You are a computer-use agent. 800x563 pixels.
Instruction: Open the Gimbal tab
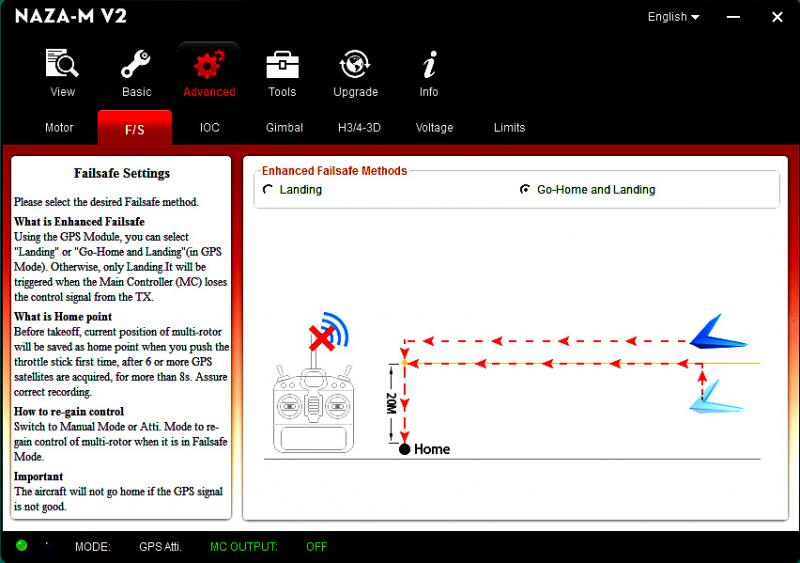[284, 128]
